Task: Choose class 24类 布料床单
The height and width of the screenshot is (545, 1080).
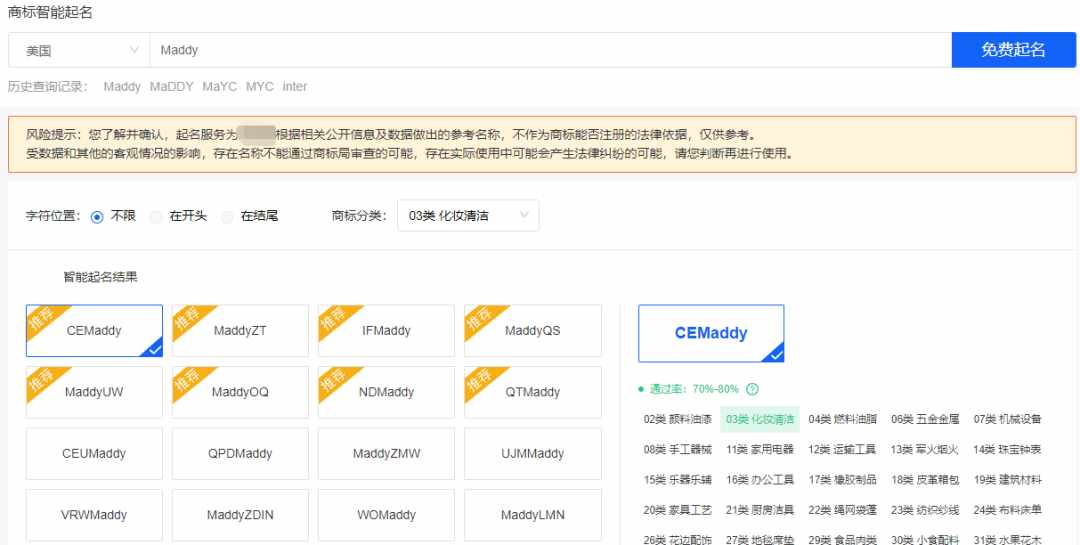Action: pos(1008,510)
